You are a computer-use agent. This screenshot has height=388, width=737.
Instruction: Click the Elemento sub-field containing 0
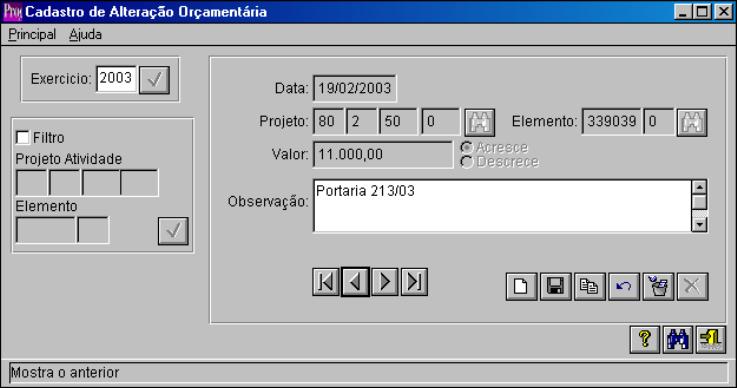tap(659, 122)
